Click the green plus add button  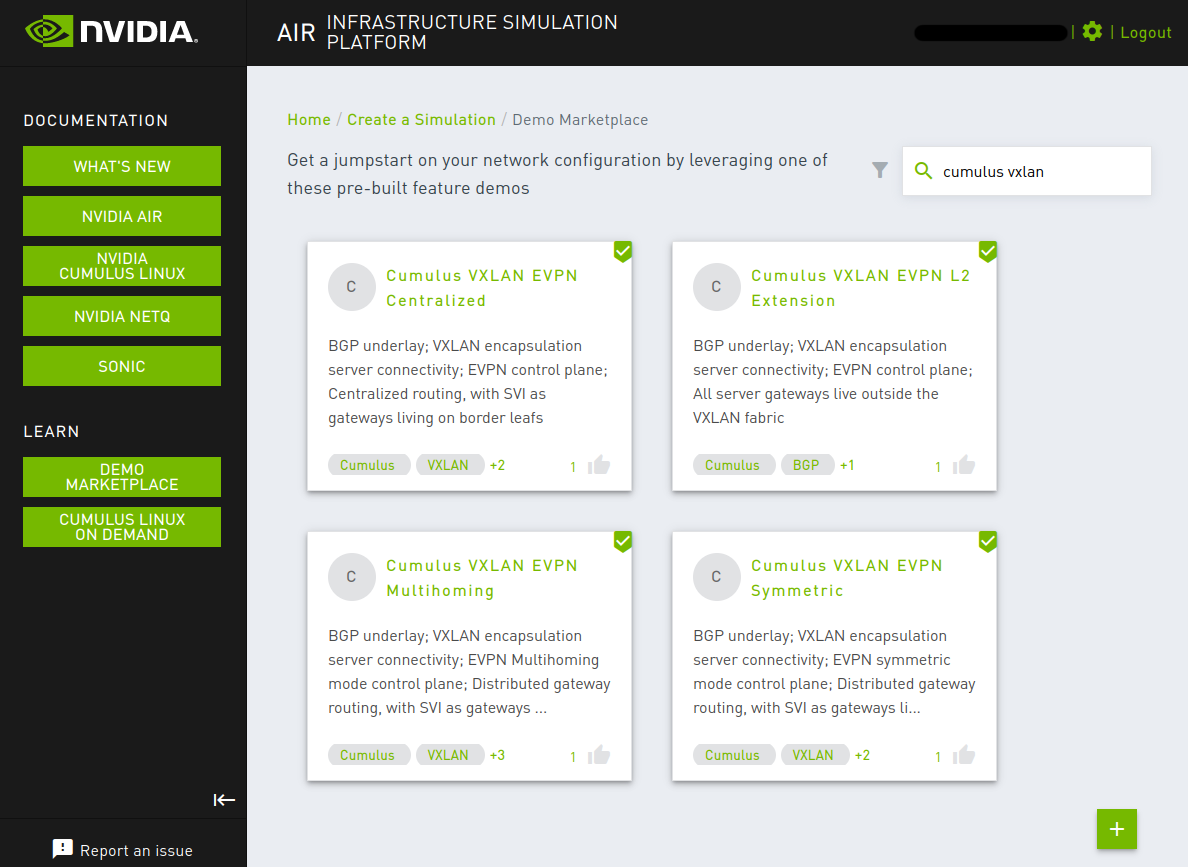point(1117,829)
